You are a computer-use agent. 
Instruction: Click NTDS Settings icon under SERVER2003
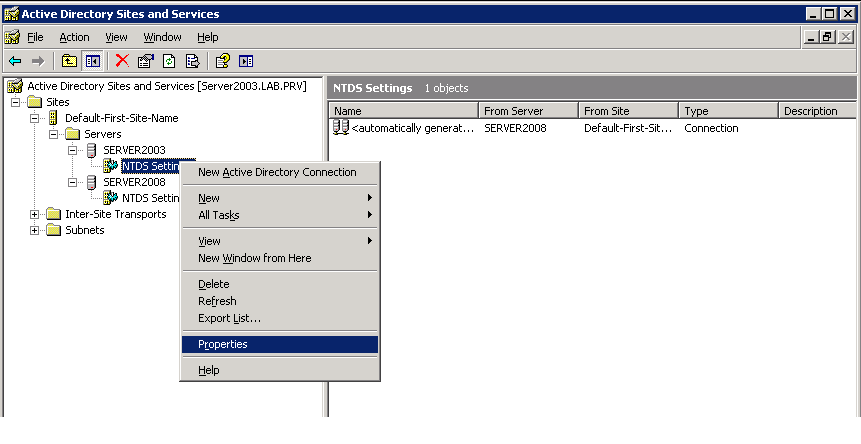click(110, 166)
